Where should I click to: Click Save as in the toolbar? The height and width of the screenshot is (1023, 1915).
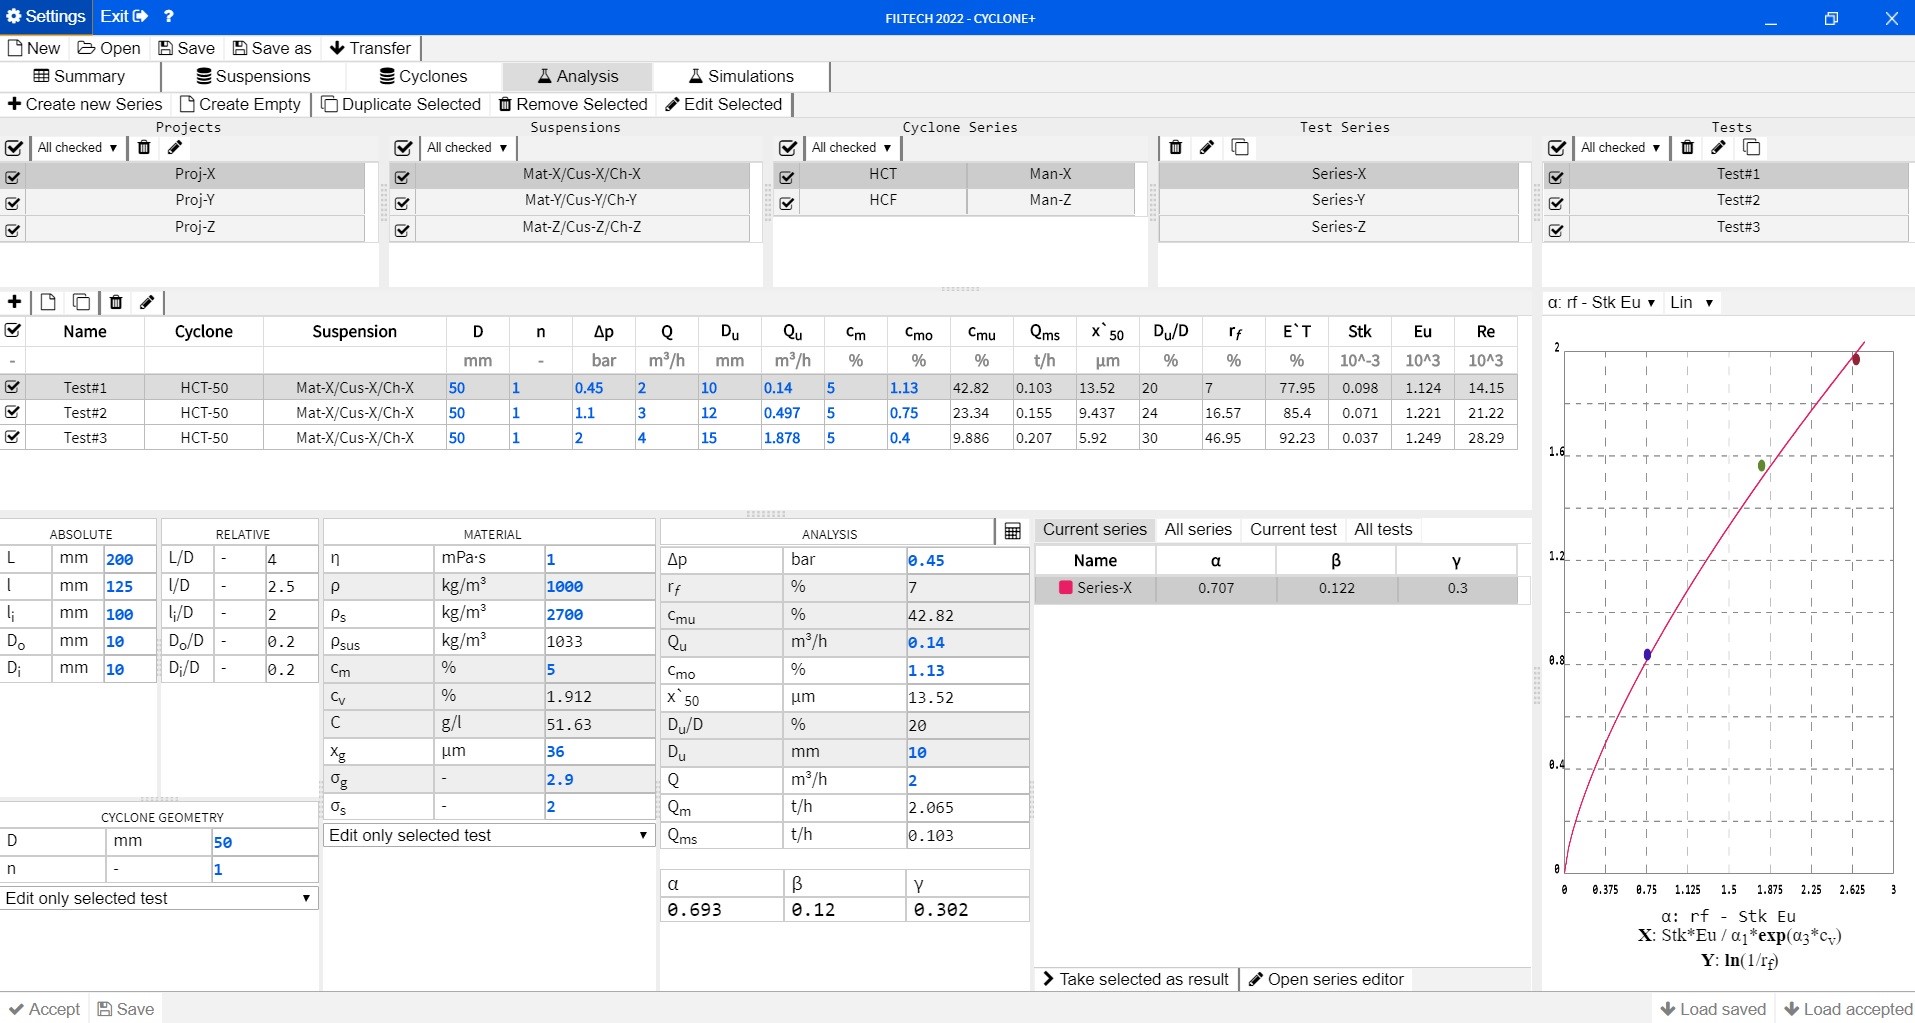tap(272, 48)
